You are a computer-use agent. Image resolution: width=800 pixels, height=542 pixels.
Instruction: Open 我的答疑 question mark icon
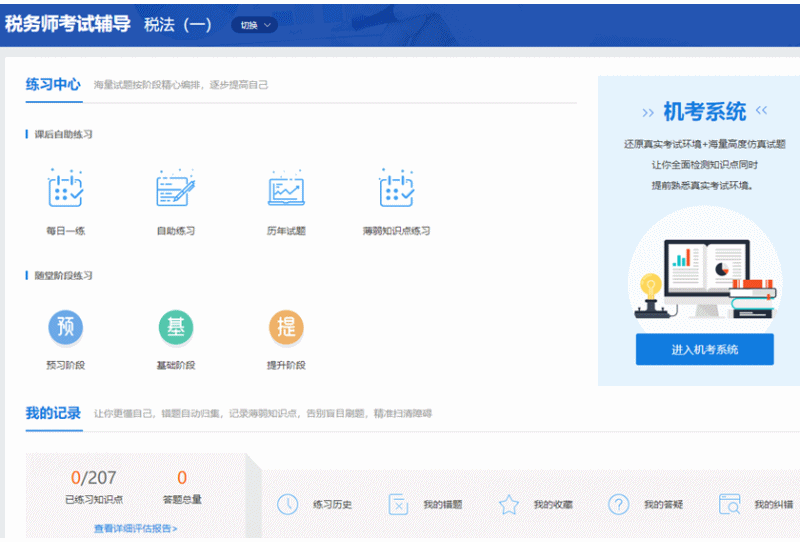pyautogui.click(x=619, y=505)
